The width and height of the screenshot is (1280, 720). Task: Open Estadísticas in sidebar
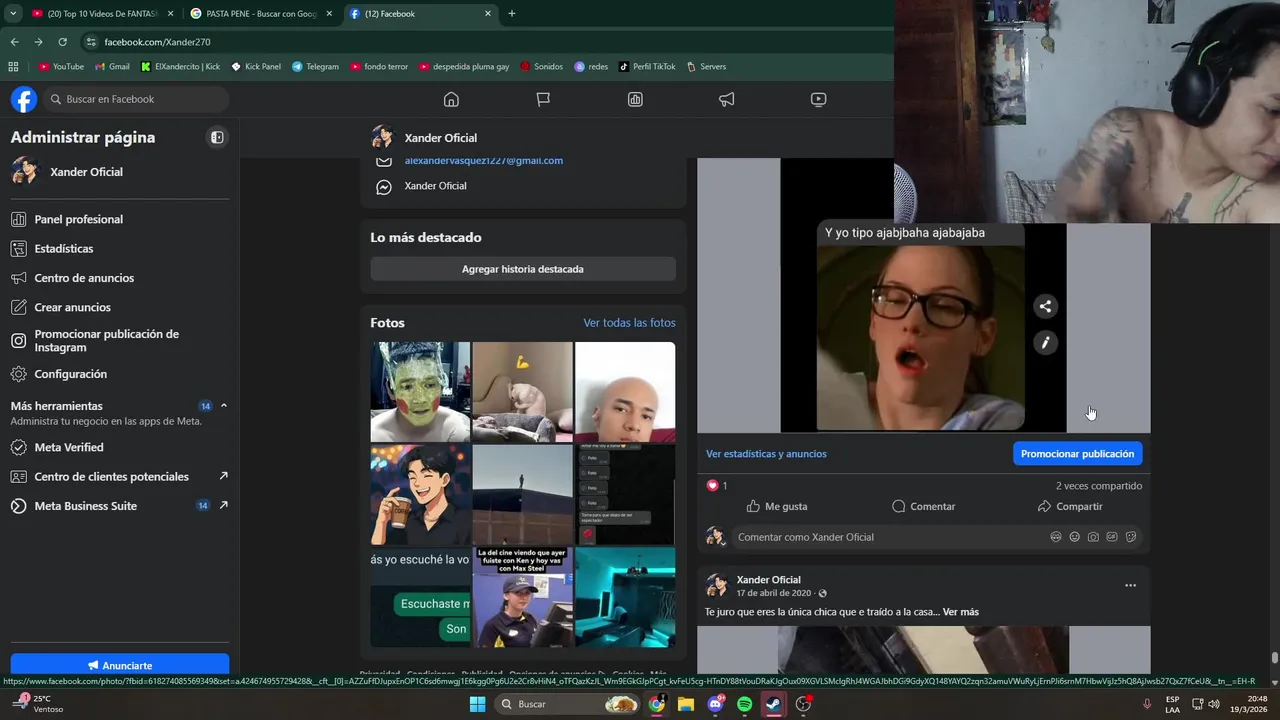click(x=120, y=248)
